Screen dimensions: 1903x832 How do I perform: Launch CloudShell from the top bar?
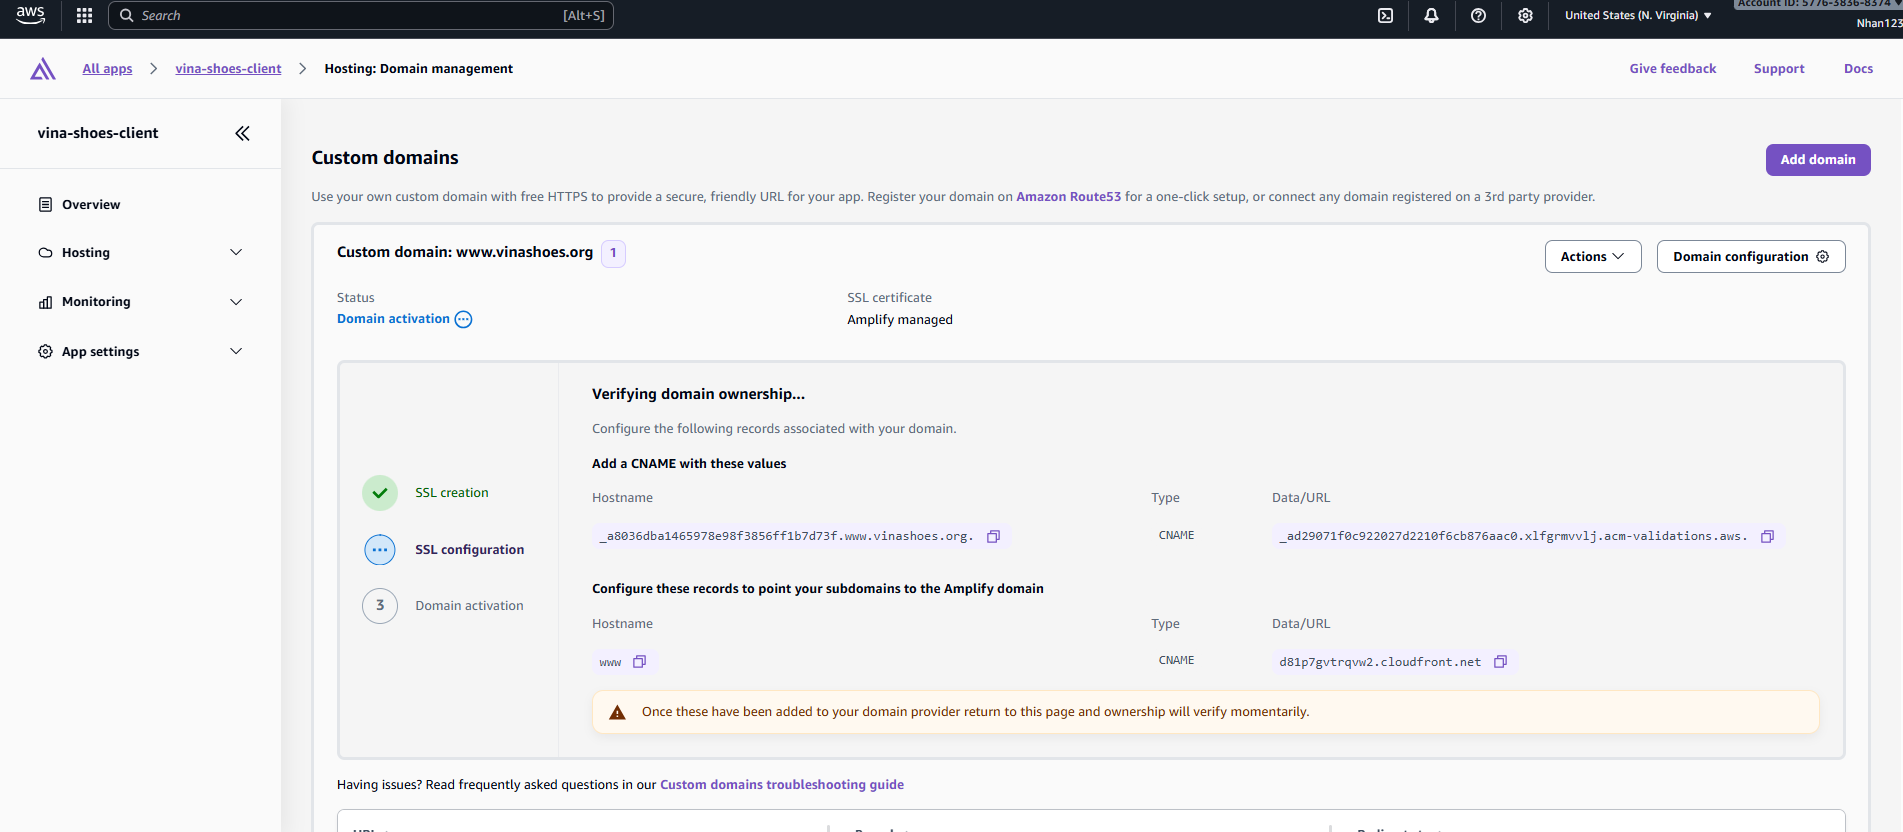tap(1385, 15)
